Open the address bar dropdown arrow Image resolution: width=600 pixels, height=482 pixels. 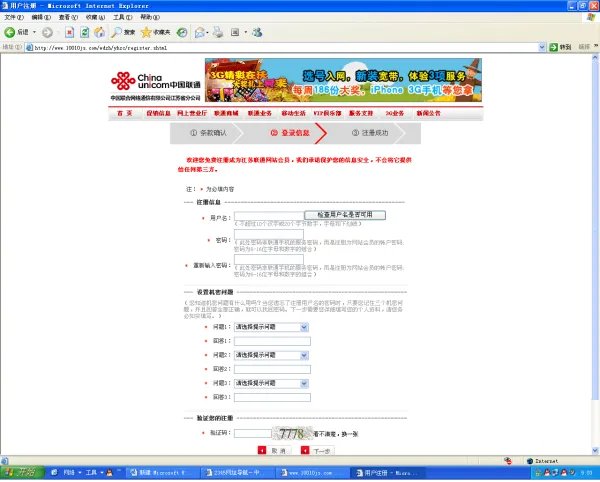tap(542, 47)
